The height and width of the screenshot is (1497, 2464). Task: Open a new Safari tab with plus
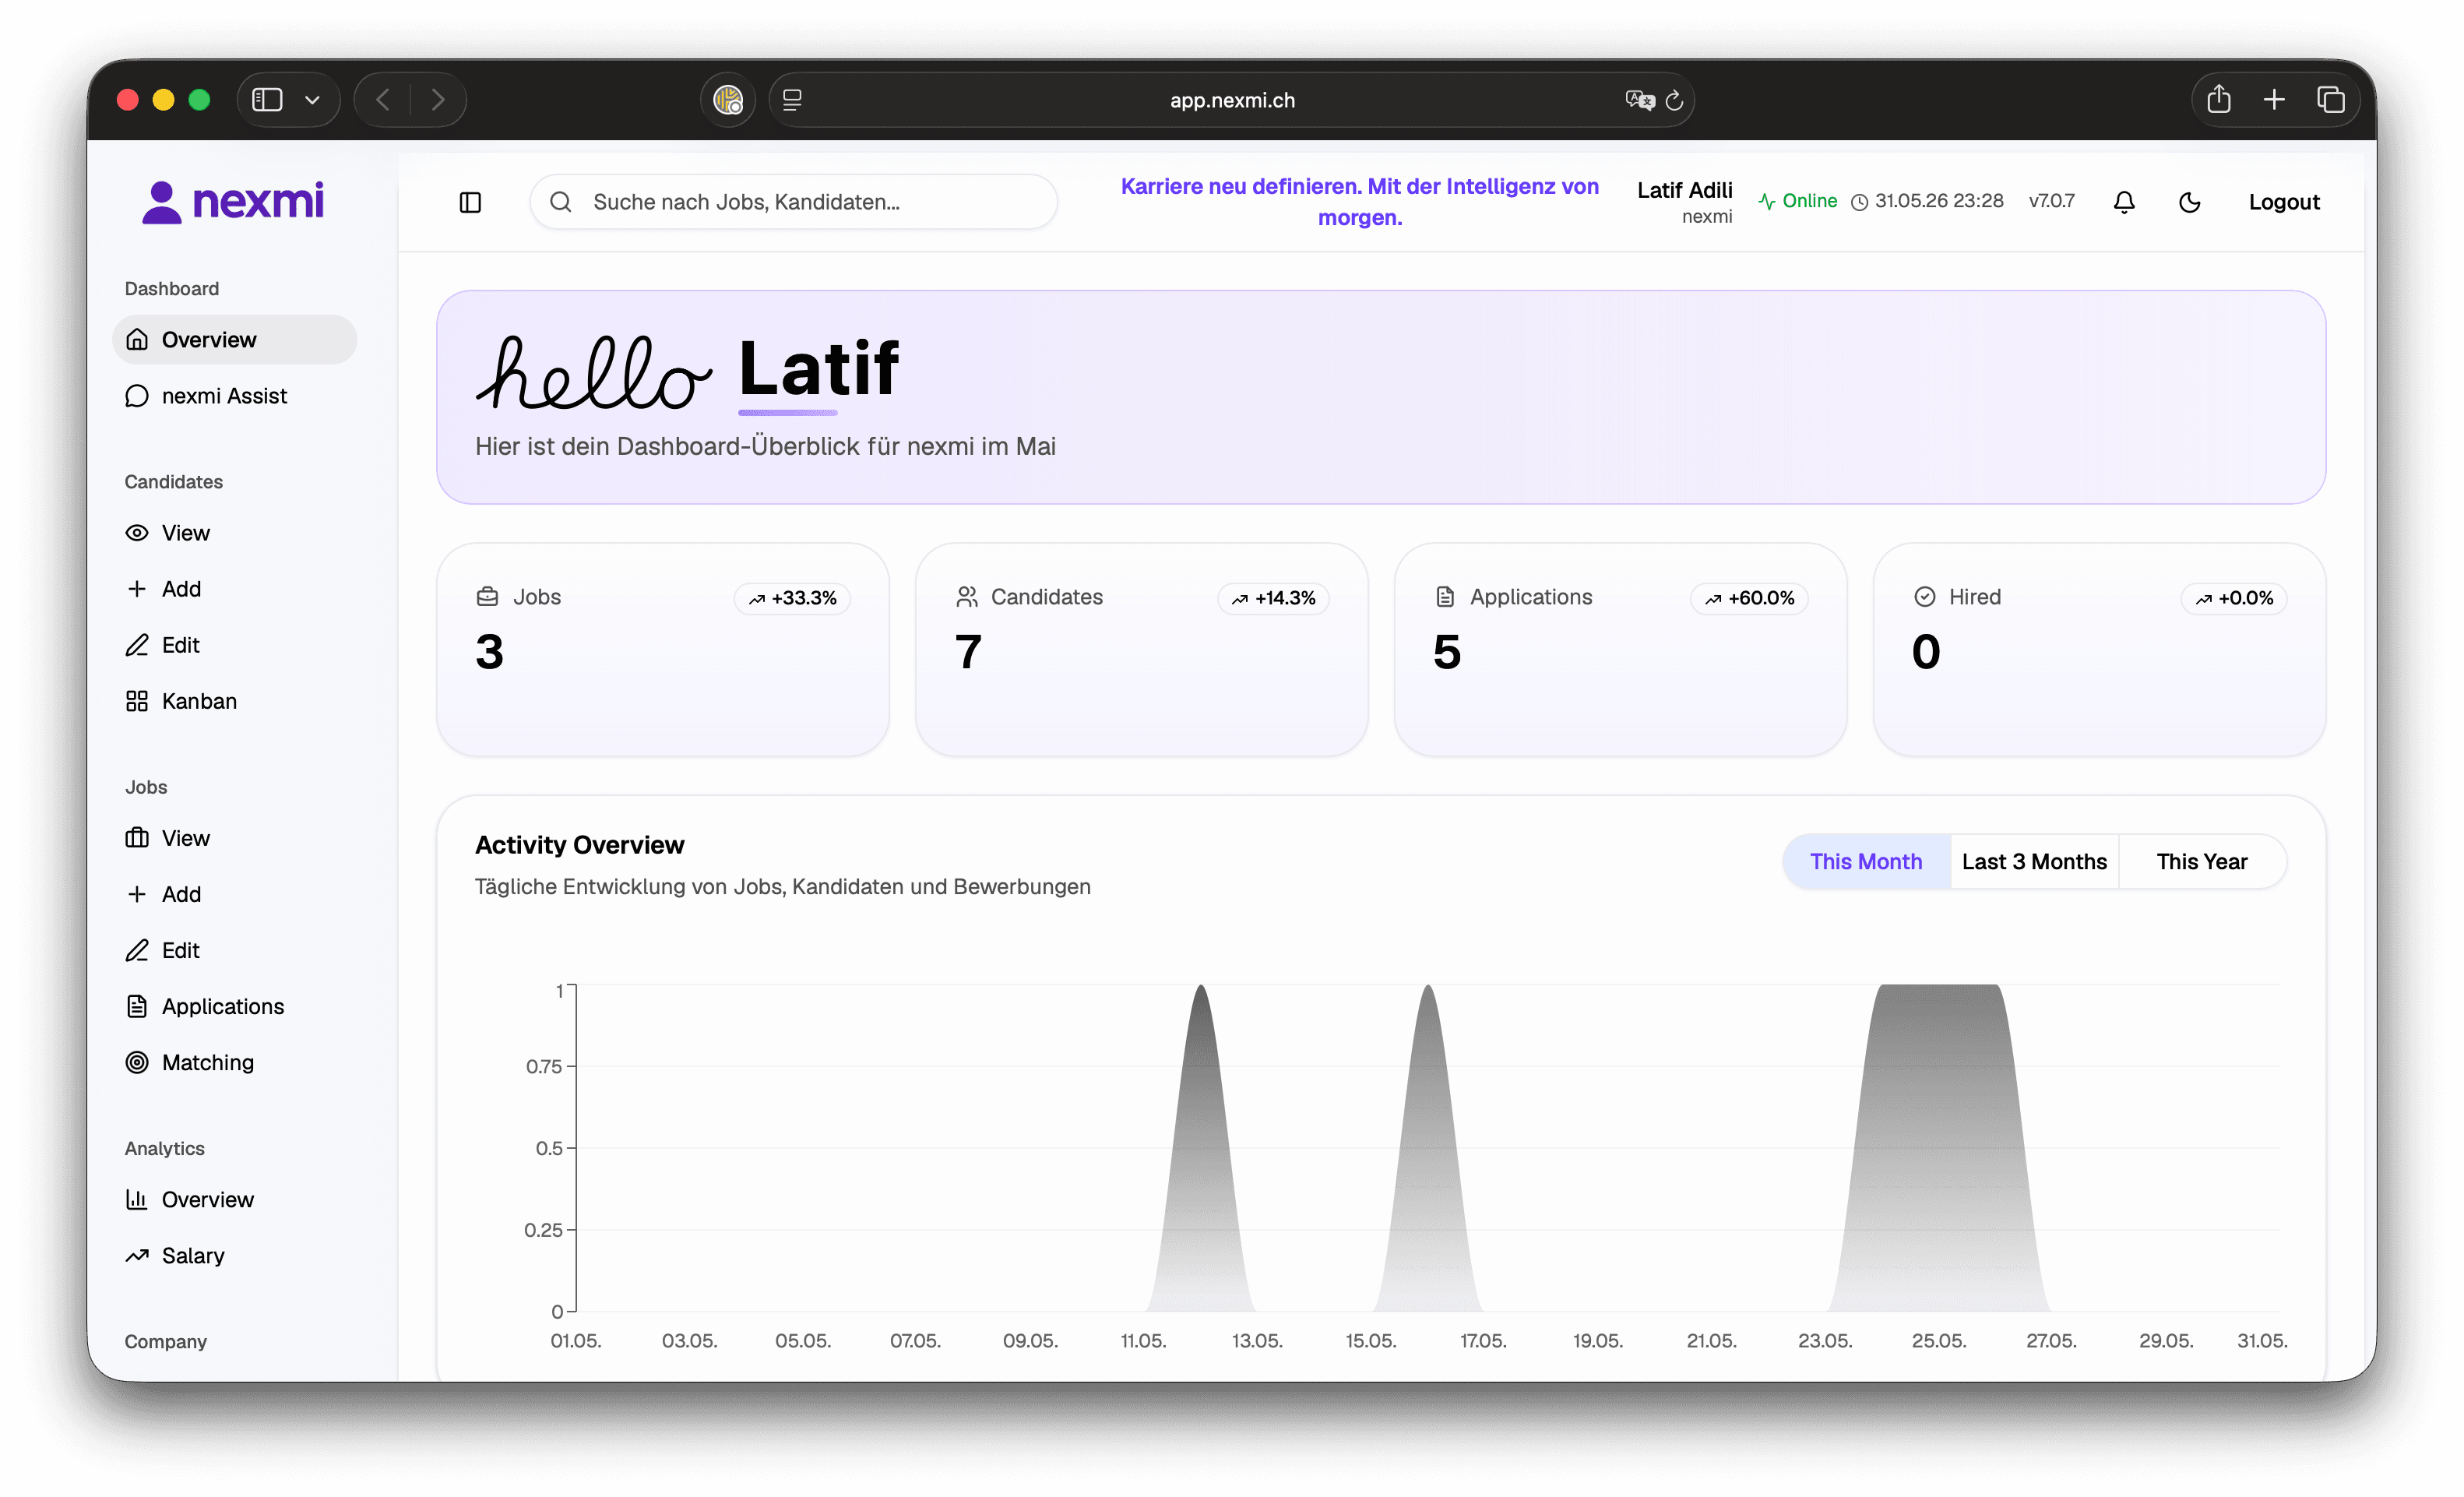[x=2274, y=100]
